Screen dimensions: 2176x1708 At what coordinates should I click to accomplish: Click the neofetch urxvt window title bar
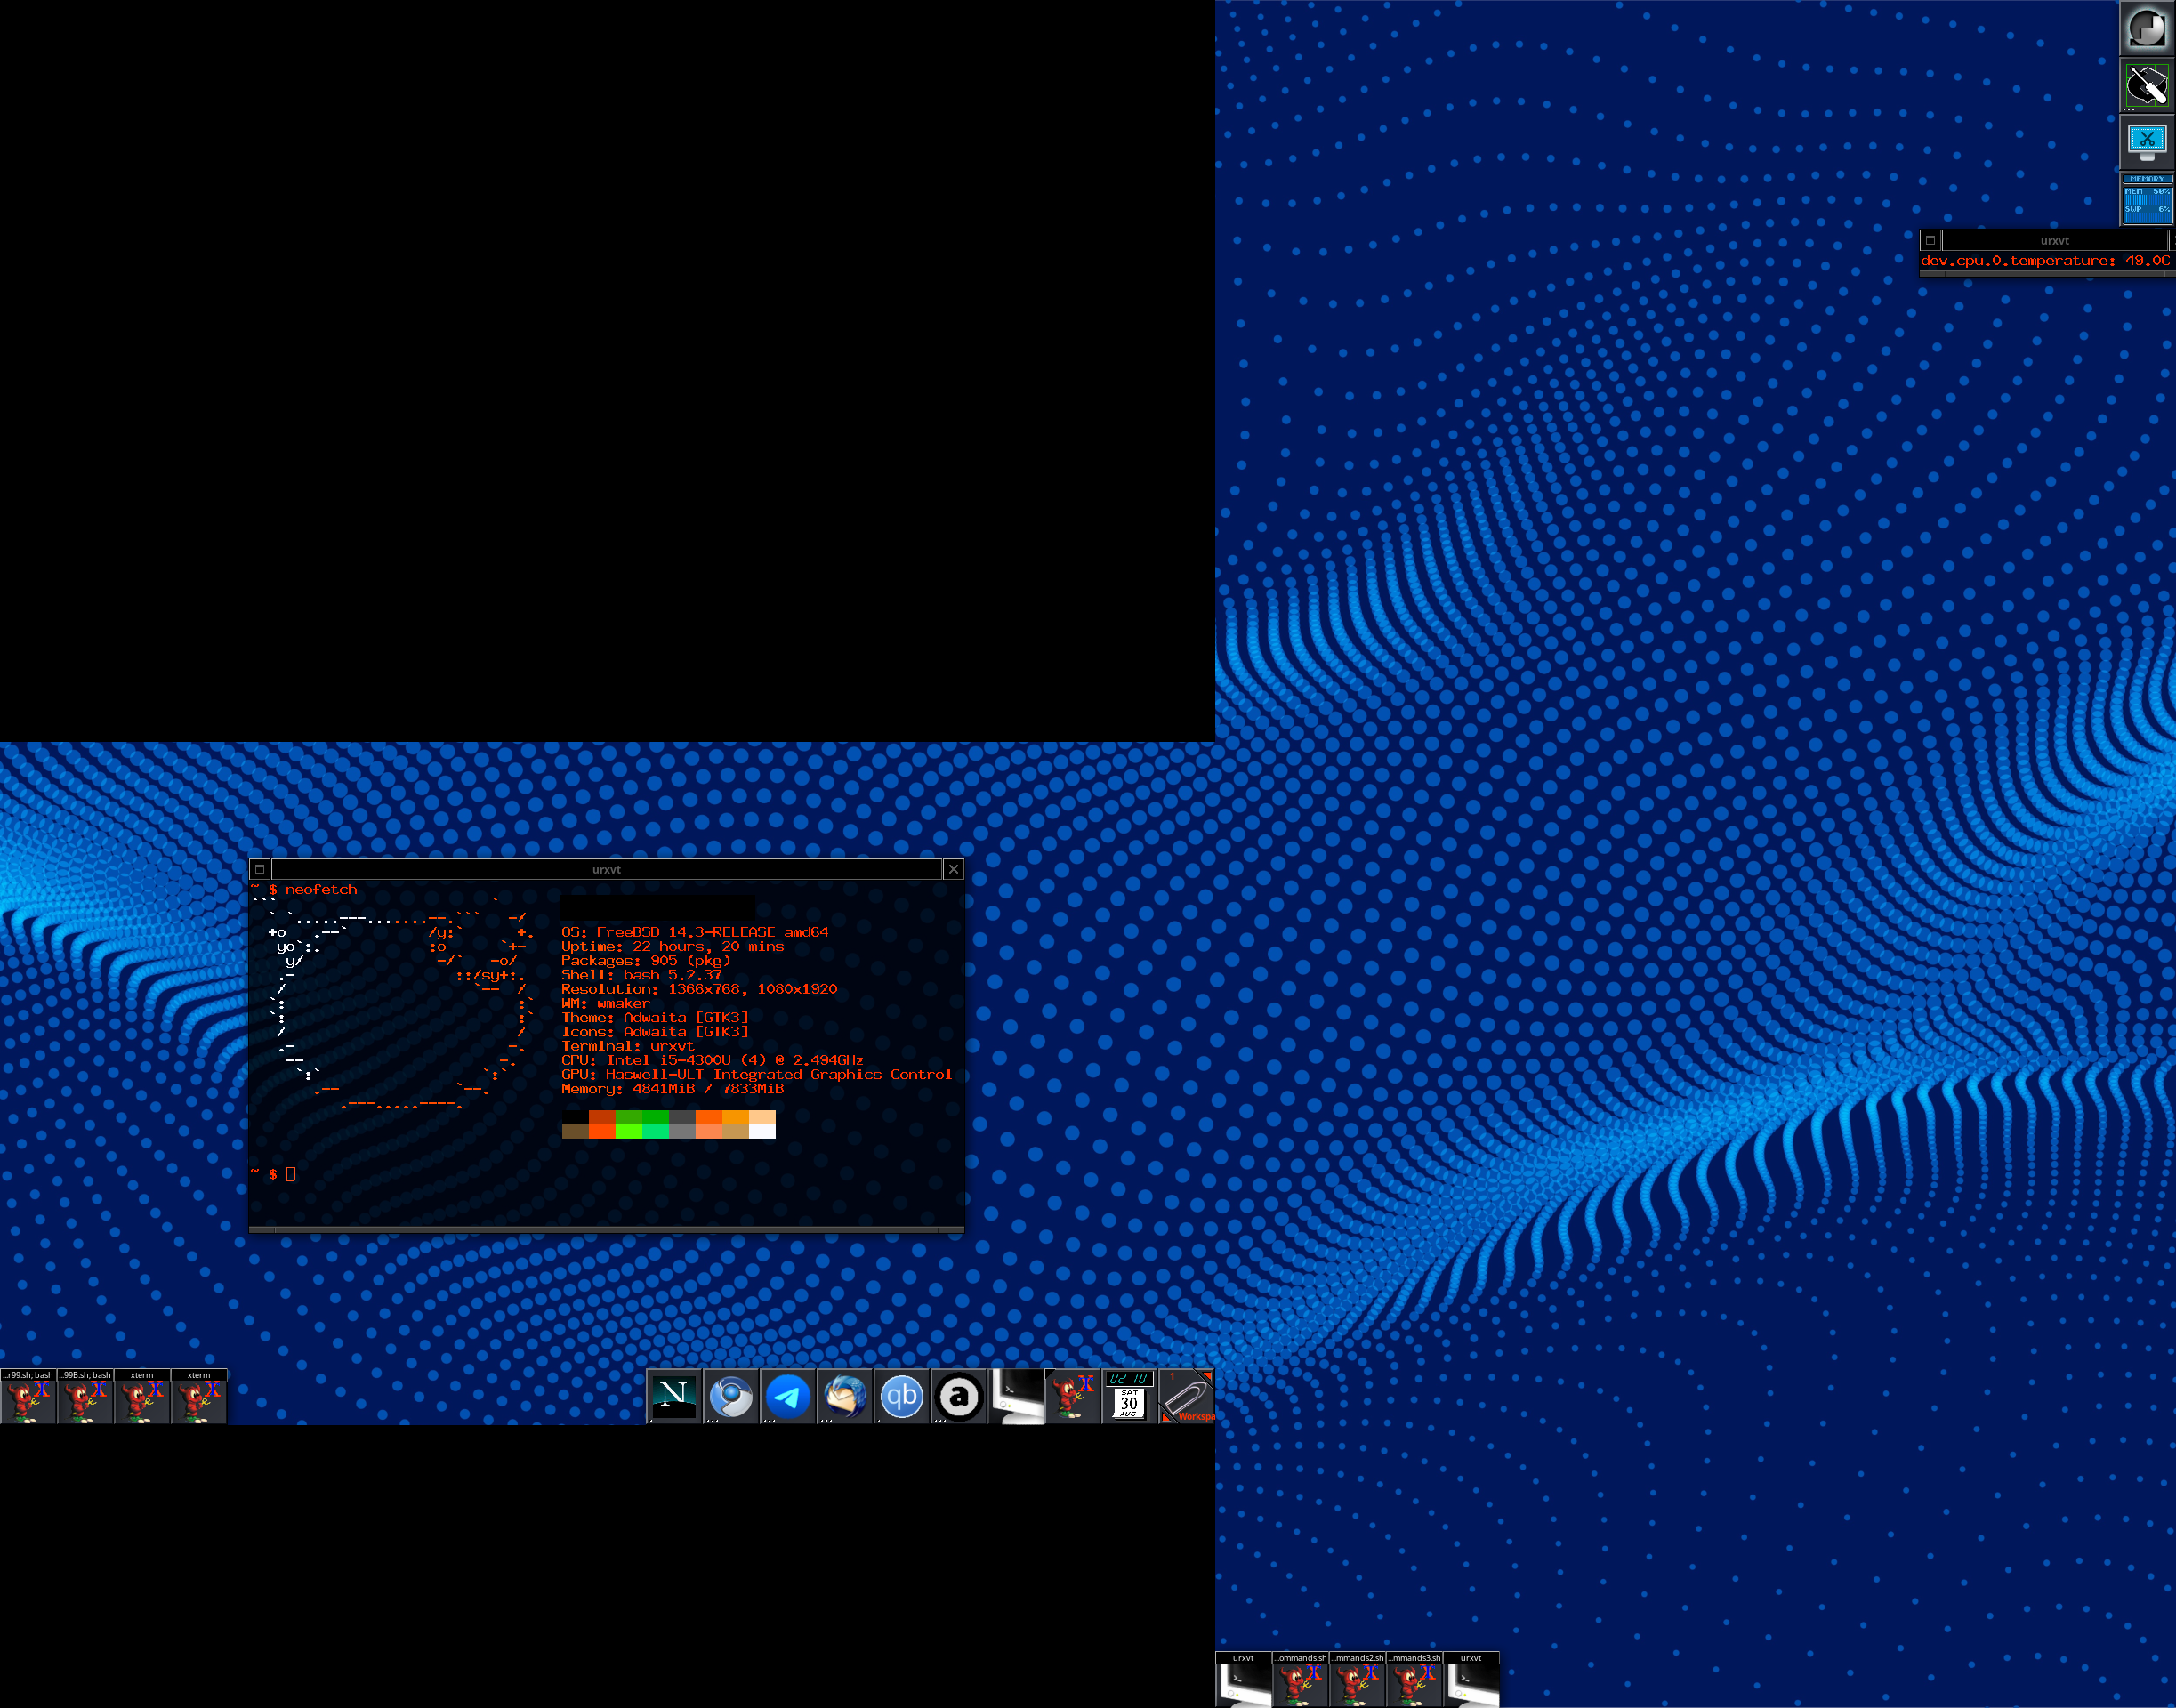click(607, 869)
